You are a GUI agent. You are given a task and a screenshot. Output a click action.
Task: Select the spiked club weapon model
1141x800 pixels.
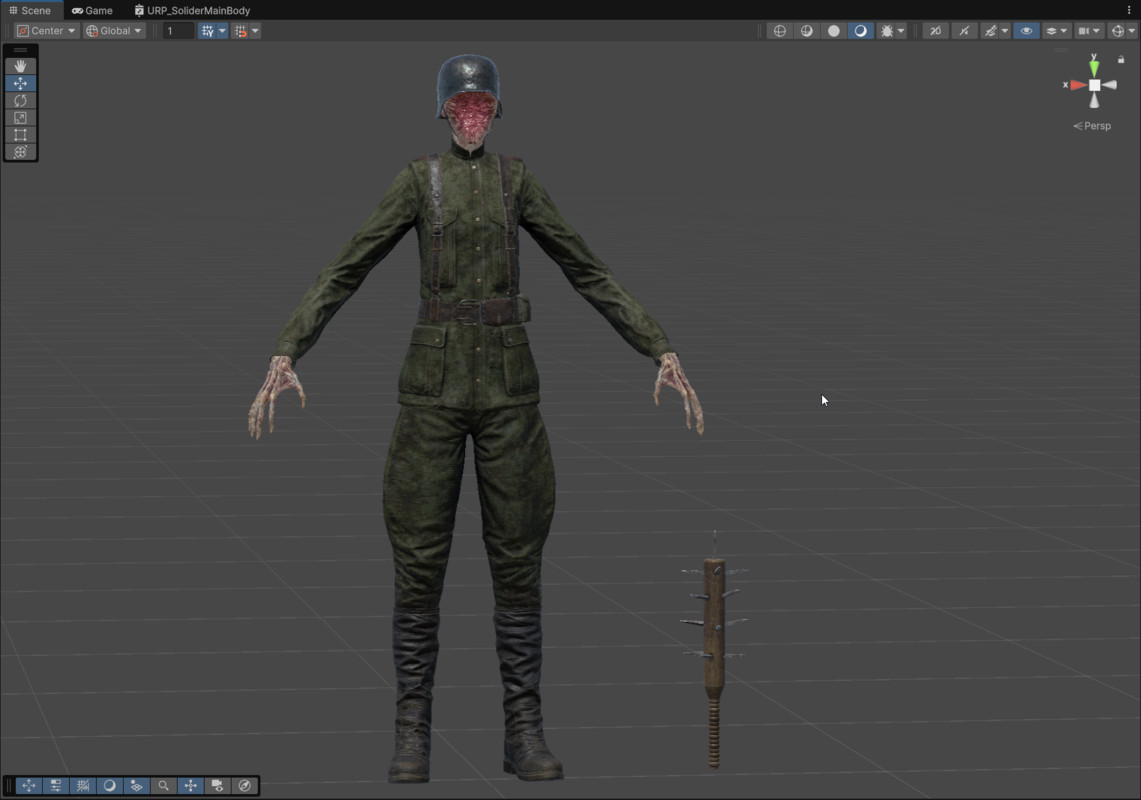point(714,652)
